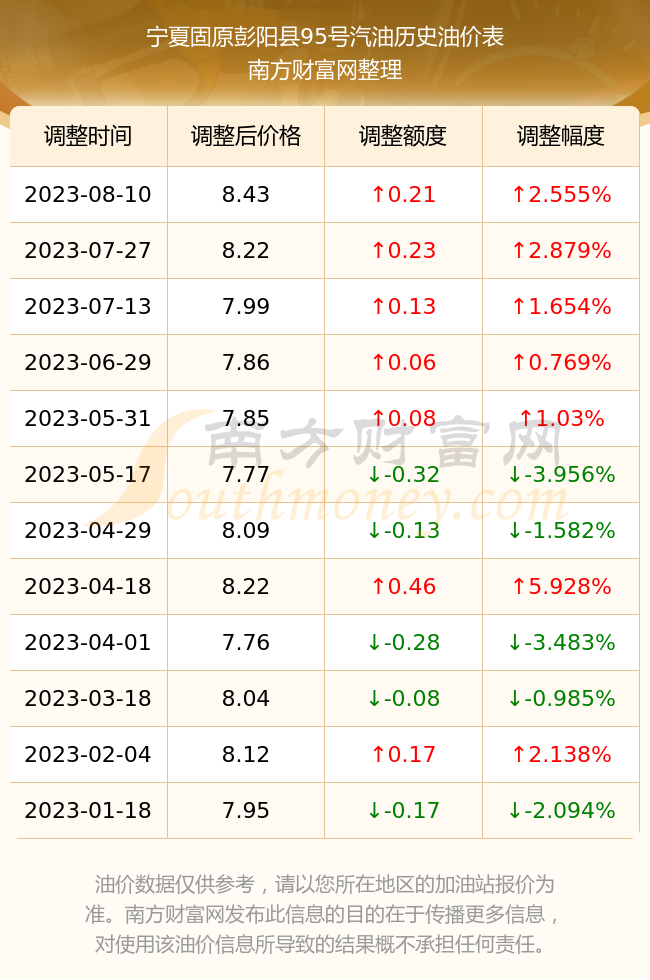Select the ↑5.928% percentage cell

click(561, 586)
